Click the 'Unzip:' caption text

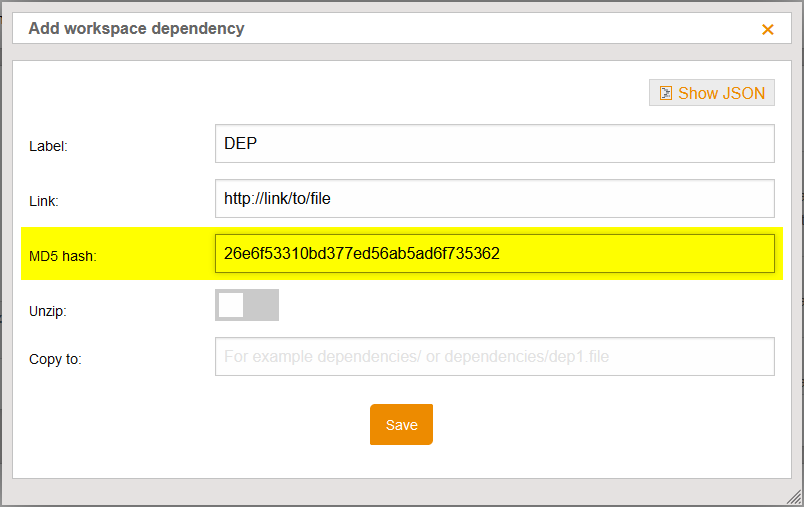point(48,311)
